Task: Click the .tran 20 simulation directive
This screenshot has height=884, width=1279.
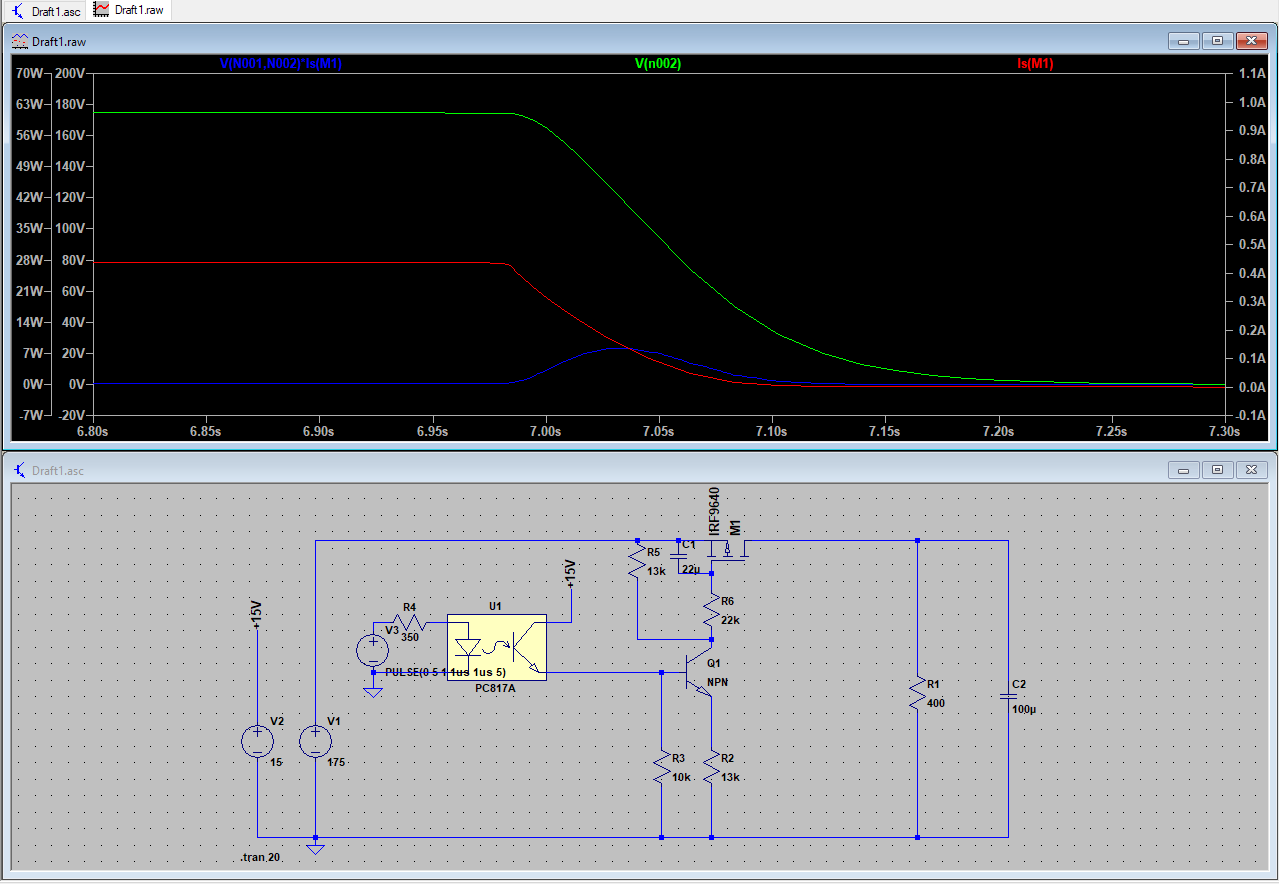Action: tap(260, 859)
